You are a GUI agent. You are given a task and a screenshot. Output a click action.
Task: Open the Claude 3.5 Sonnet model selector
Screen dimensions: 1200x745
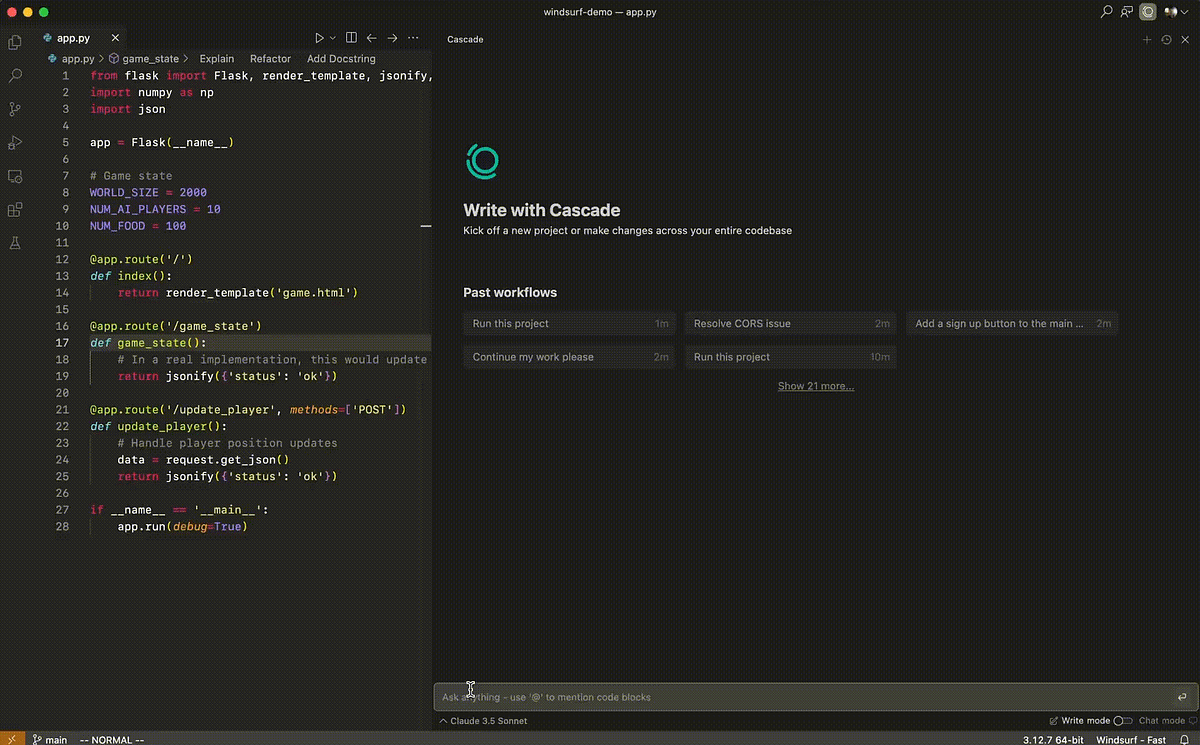click(x=482, y=720)
